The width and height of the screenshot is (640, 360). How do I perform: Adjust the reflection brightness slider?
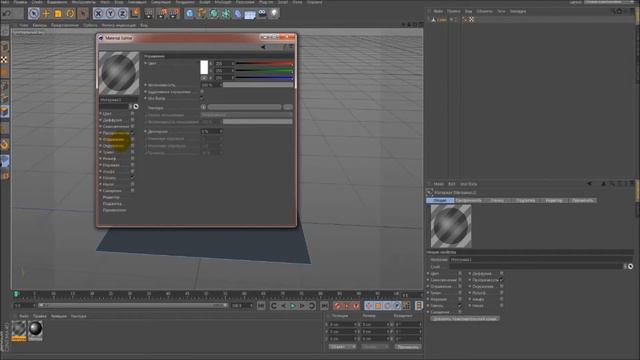258,85
